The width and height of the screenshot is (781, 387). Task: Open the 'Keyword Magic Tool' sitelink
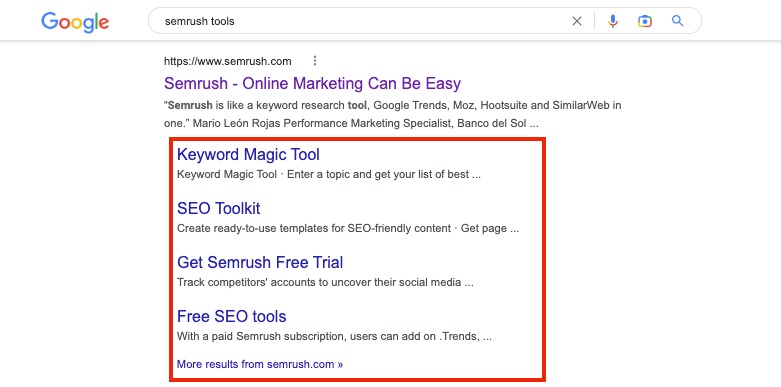point(248,154)
